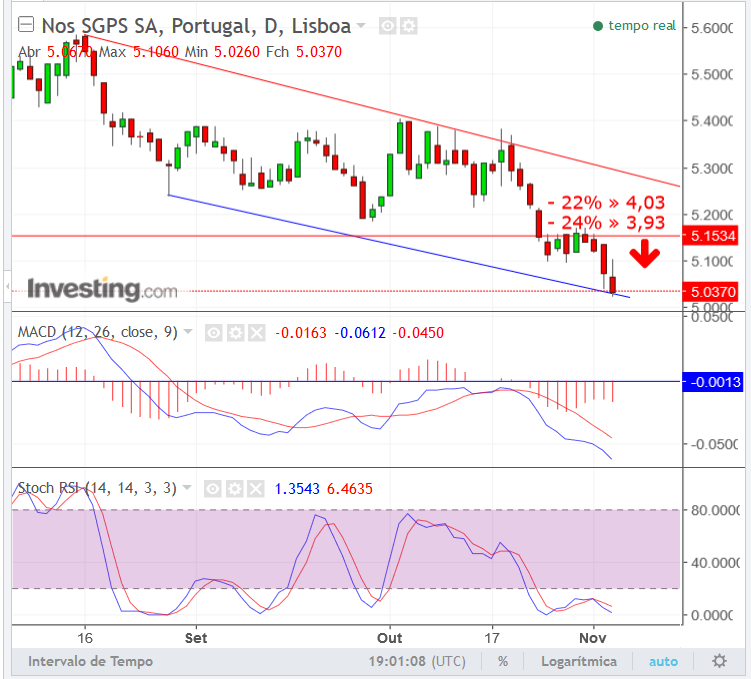
Task: Collapse the main chart legend box
Action: pyautogui.click(x=26, y=24)
